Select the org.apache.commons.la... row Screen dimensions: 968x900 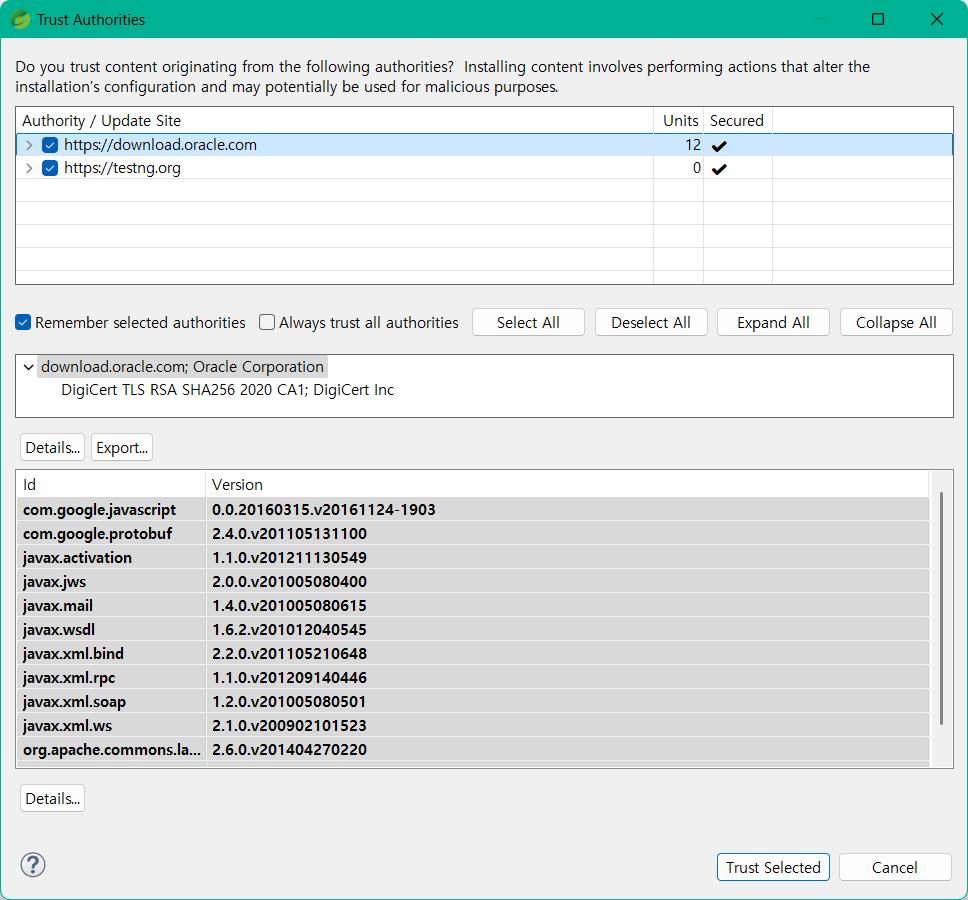point(473,750)
